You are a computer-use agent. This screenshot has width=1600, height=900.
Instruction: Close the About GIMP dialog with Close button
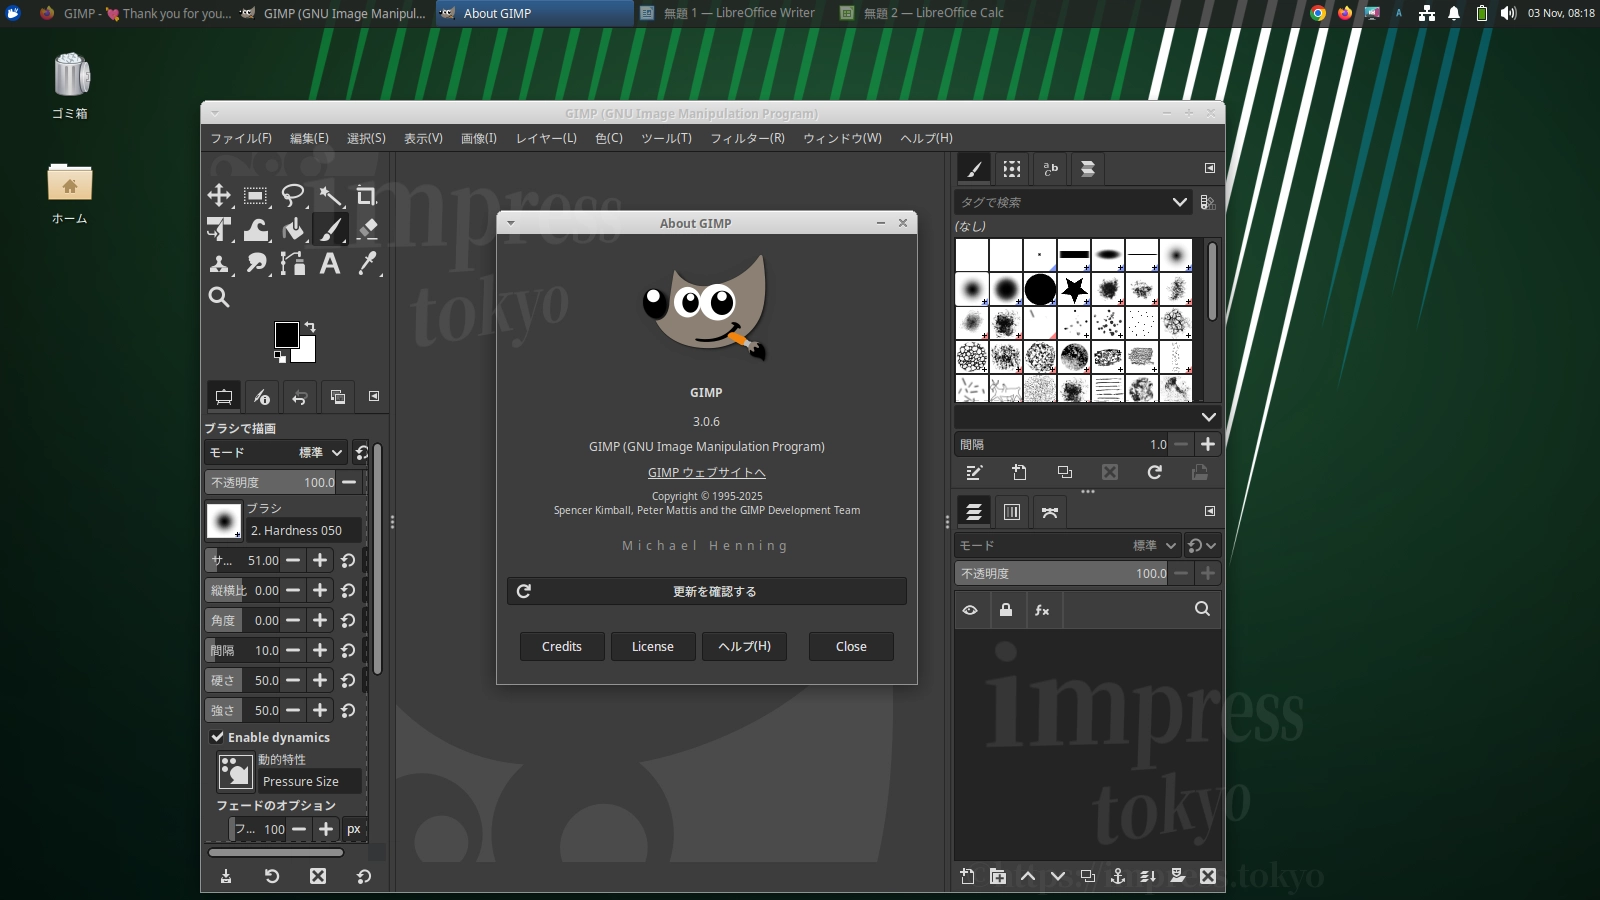coord(851,646)
